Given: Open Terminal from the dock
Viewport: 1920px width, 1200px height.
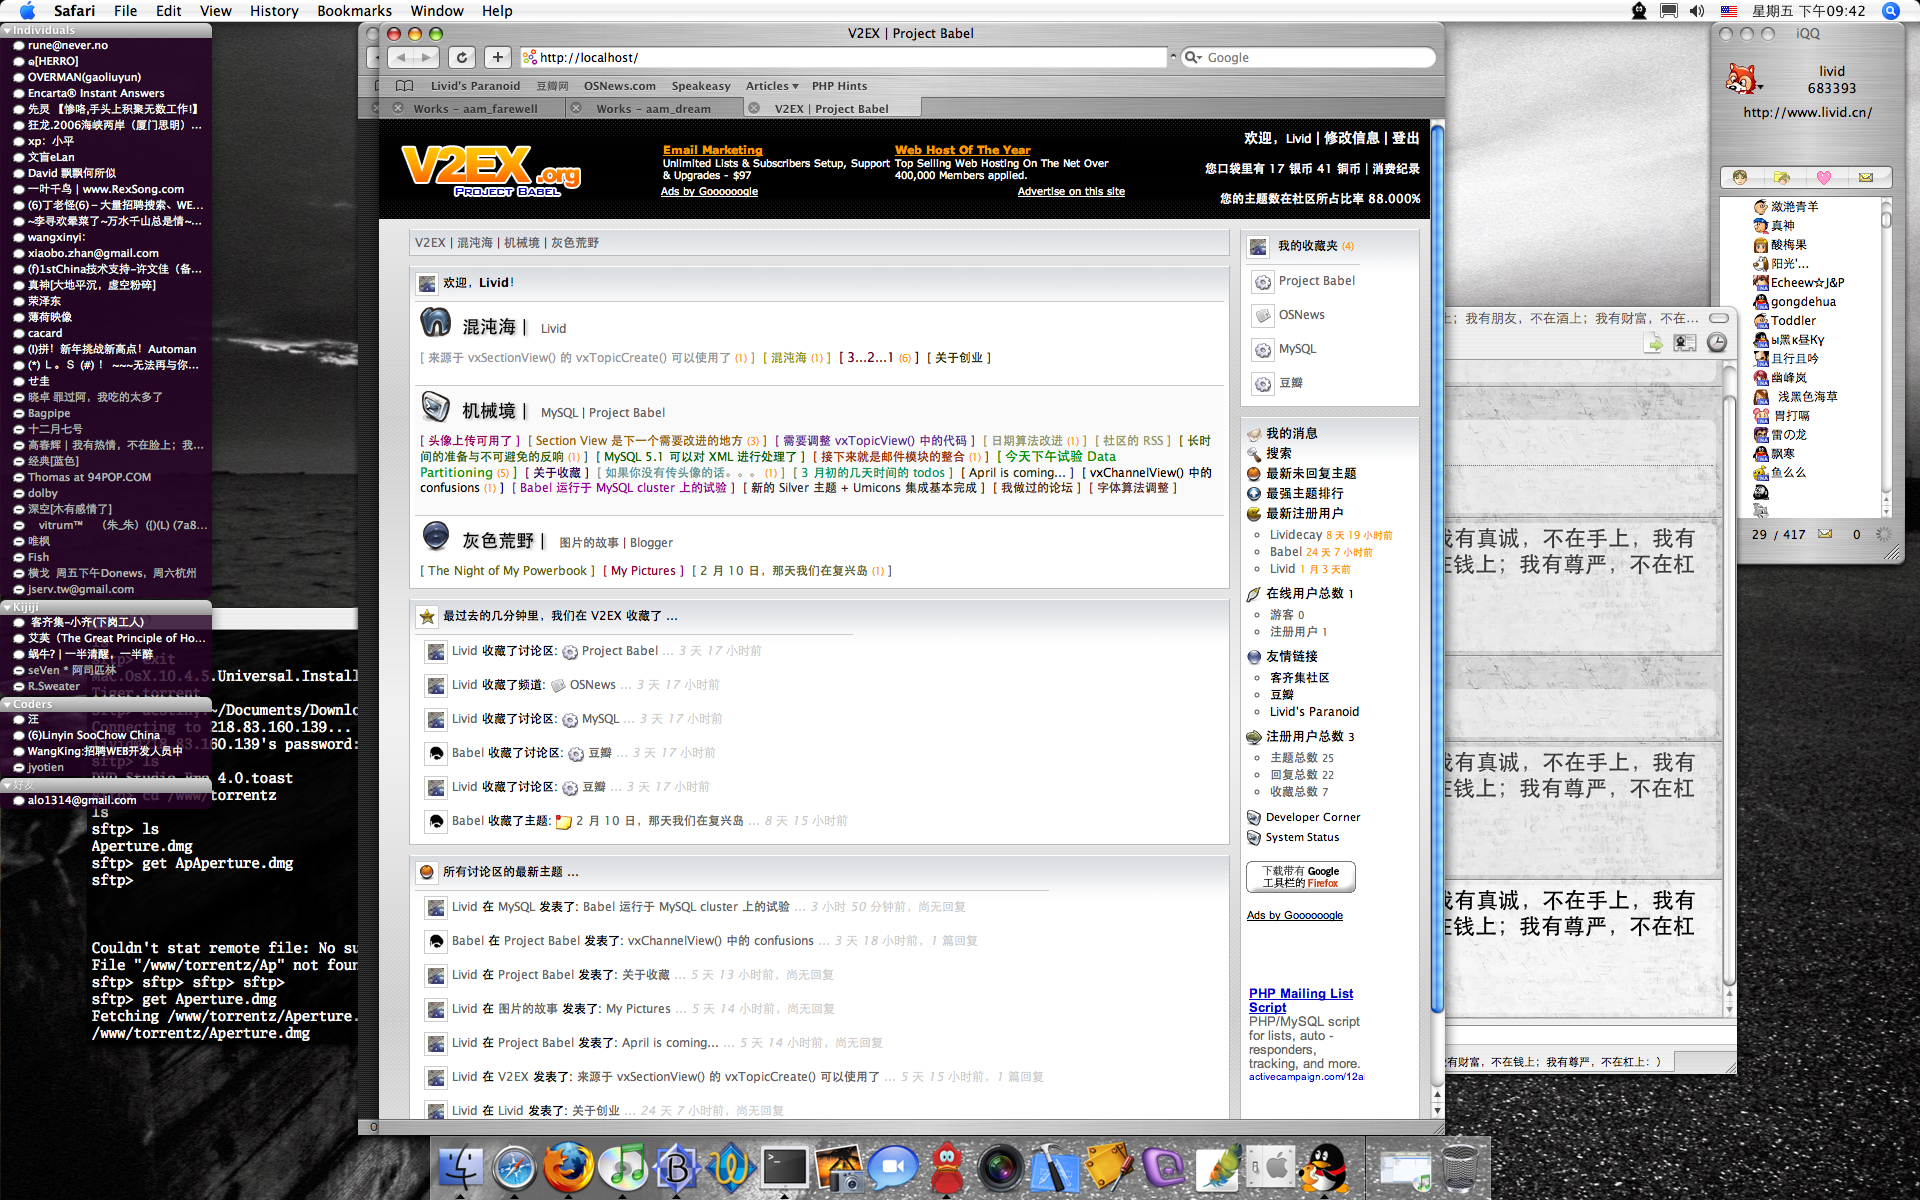Looking at the screenshot, I should click(784, 1167).
